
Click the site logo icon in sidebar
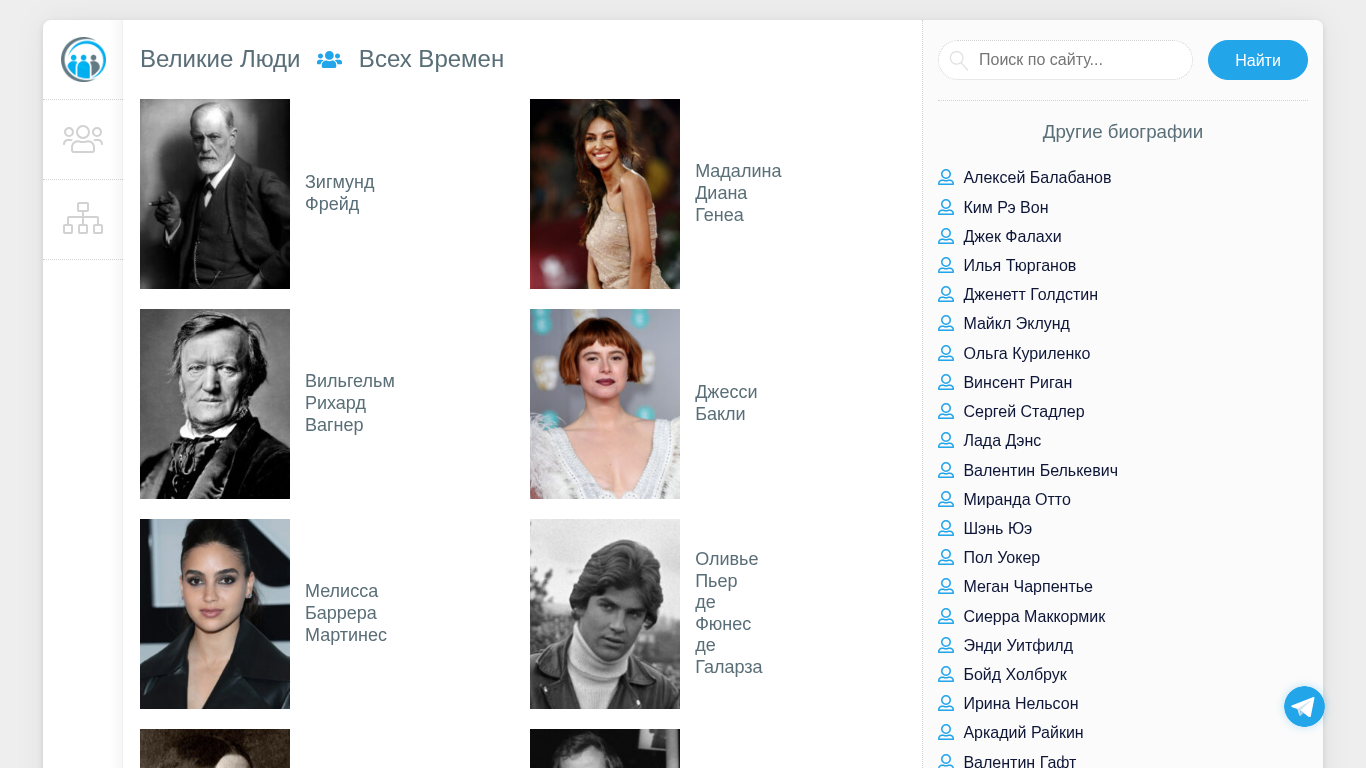(x=83, y=60)
